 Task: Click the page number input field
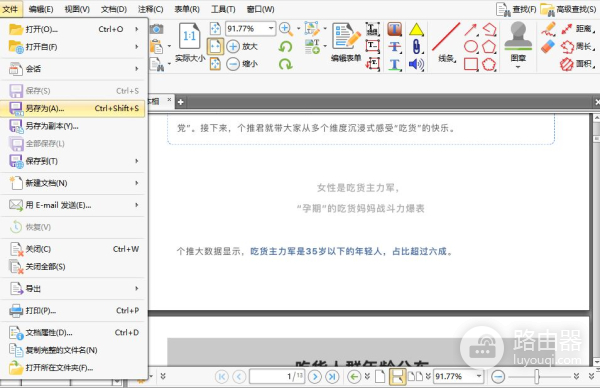[277, 377]
